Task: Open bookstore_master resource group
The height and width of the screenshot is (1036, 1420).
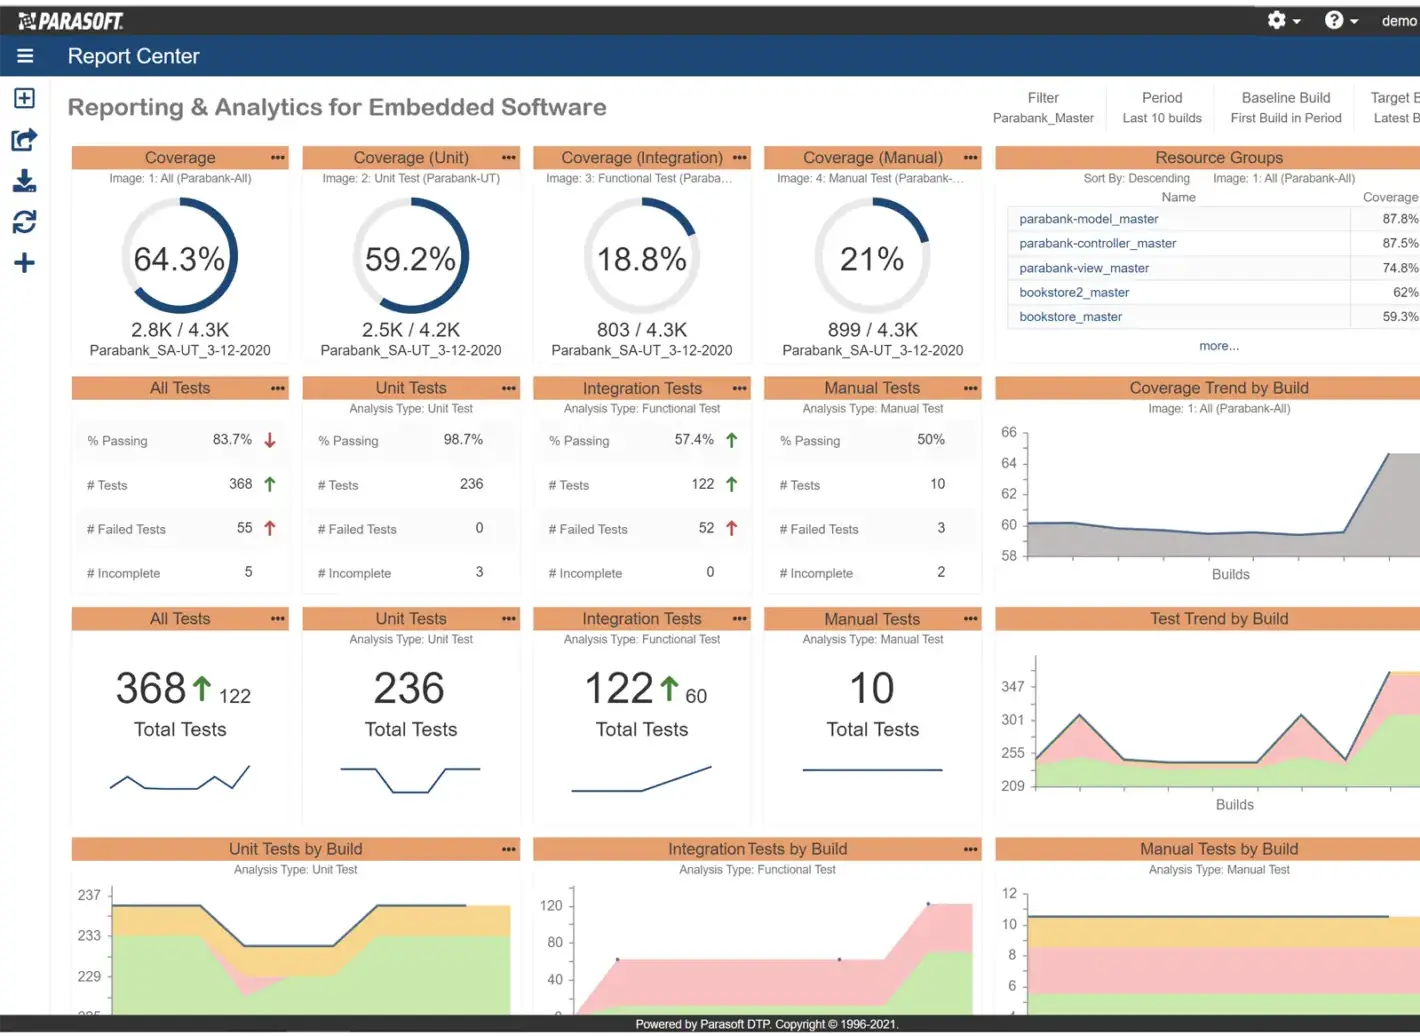Action: point(1071,317)
